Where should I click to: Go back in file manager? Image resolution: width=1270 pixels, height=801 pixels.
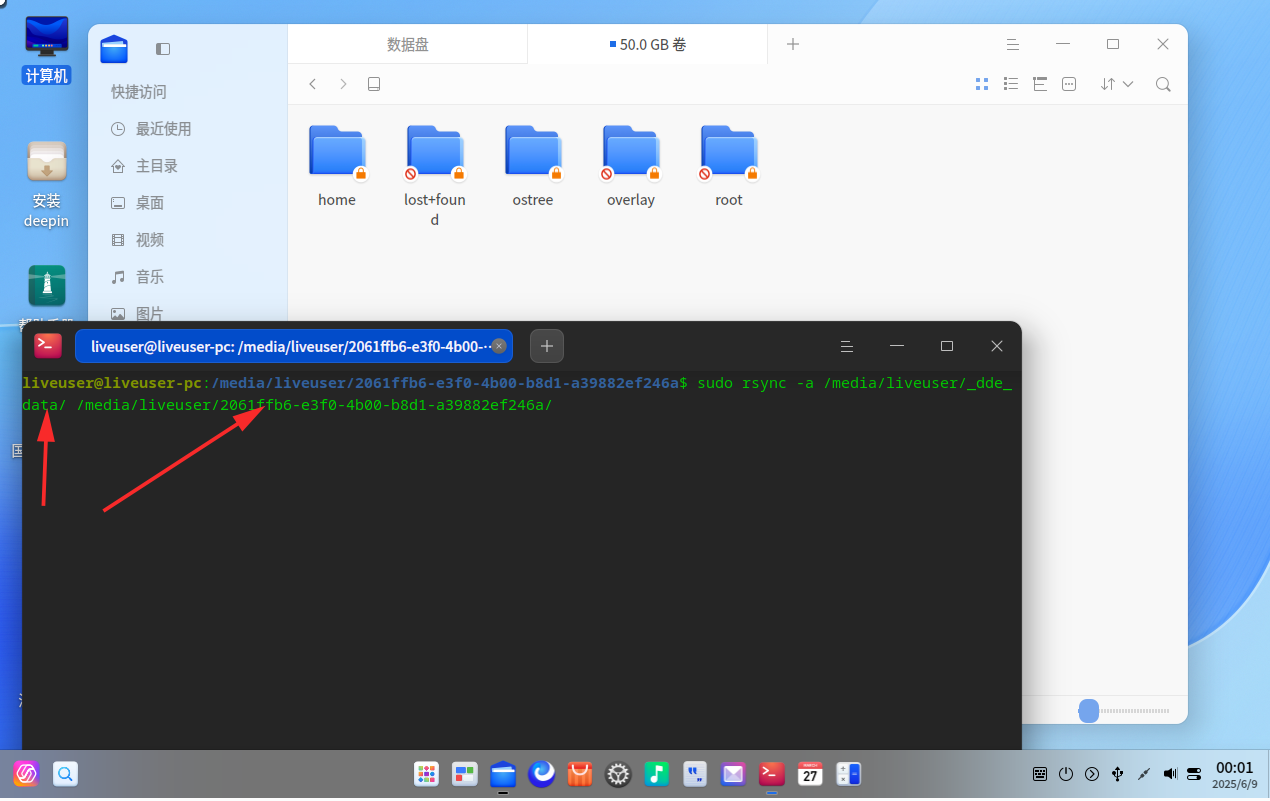(x=313, y=84)
